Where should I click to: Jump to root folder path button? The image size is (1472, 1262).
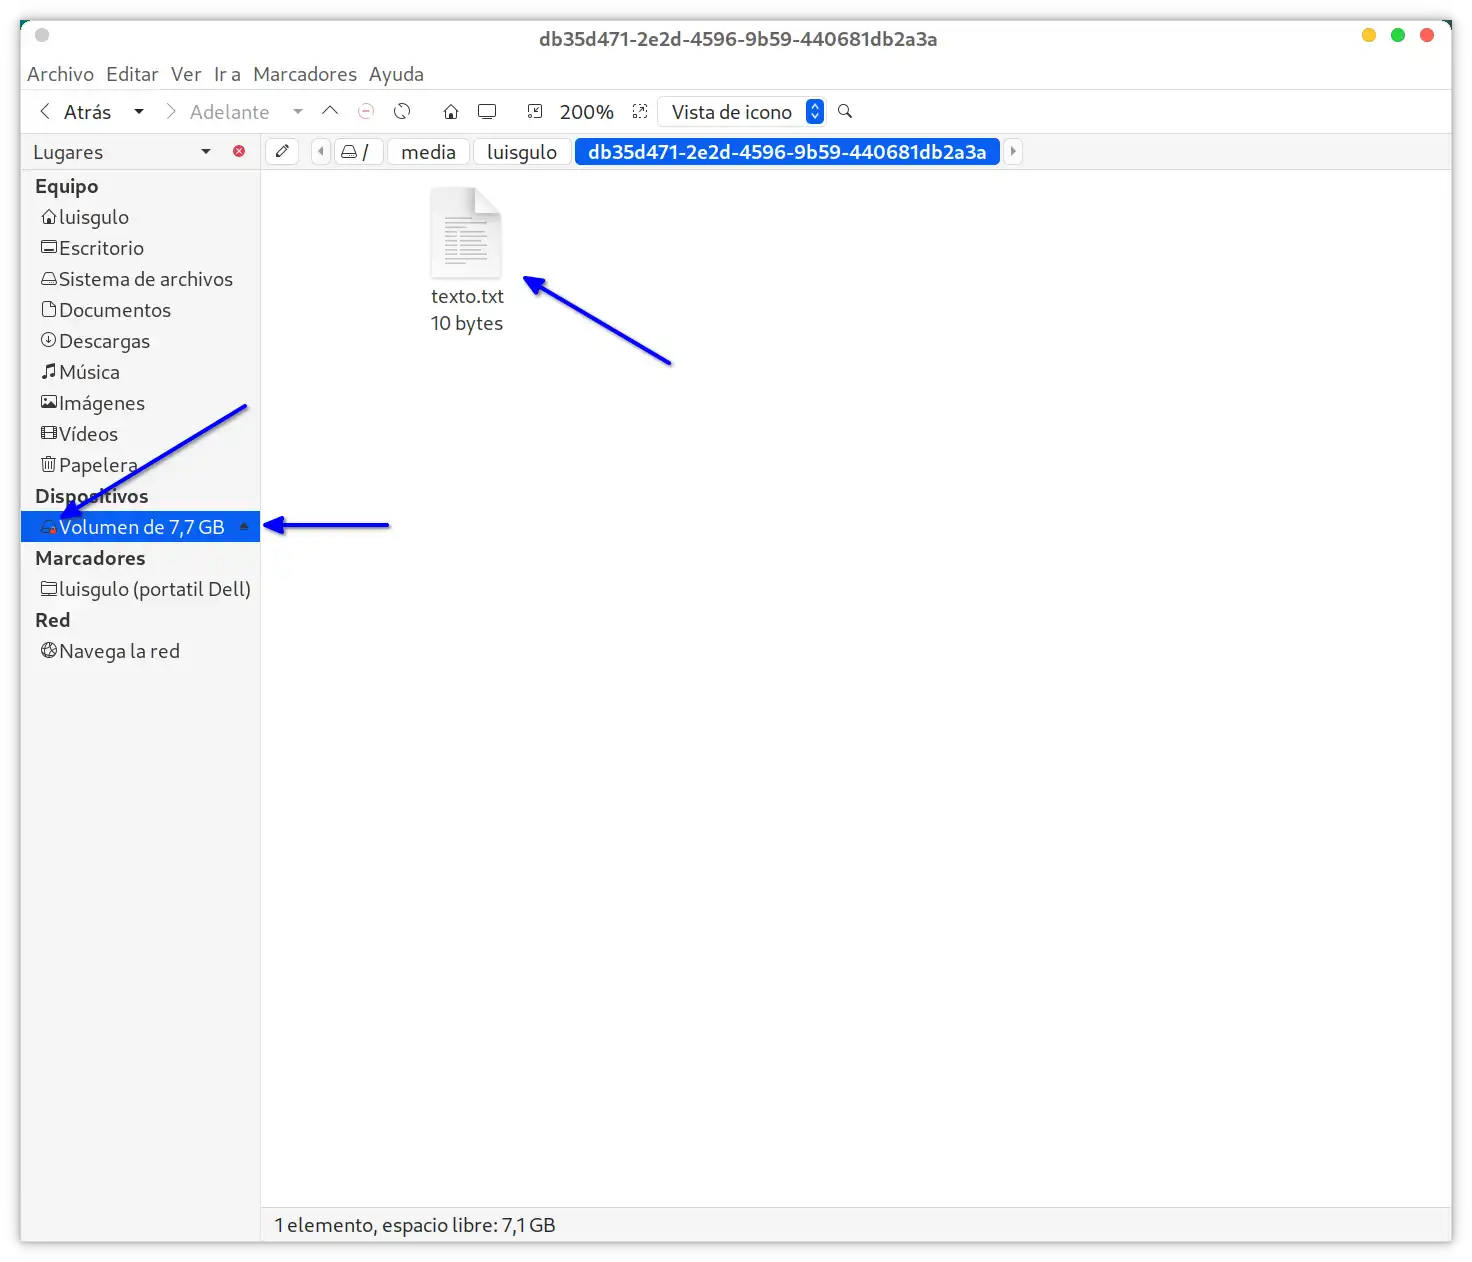(357, 152)
